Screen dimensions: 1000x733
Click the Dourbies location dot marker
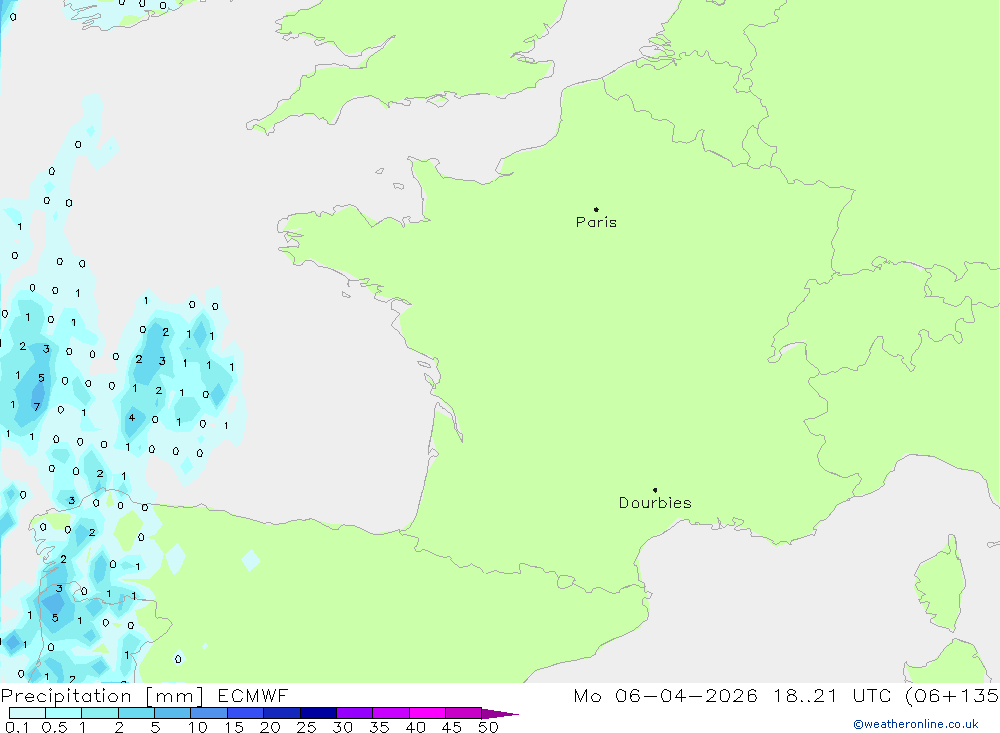[655, 490]
